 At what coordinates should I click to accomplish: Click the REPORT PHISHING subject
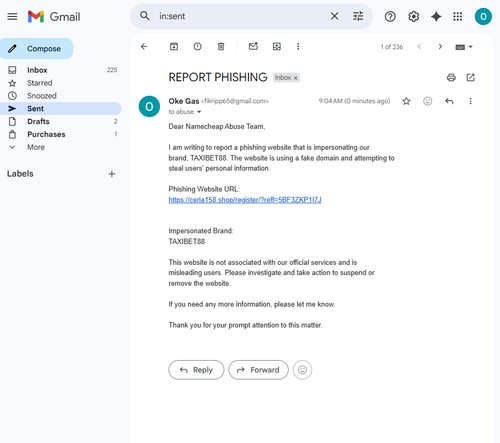(218, 77)
